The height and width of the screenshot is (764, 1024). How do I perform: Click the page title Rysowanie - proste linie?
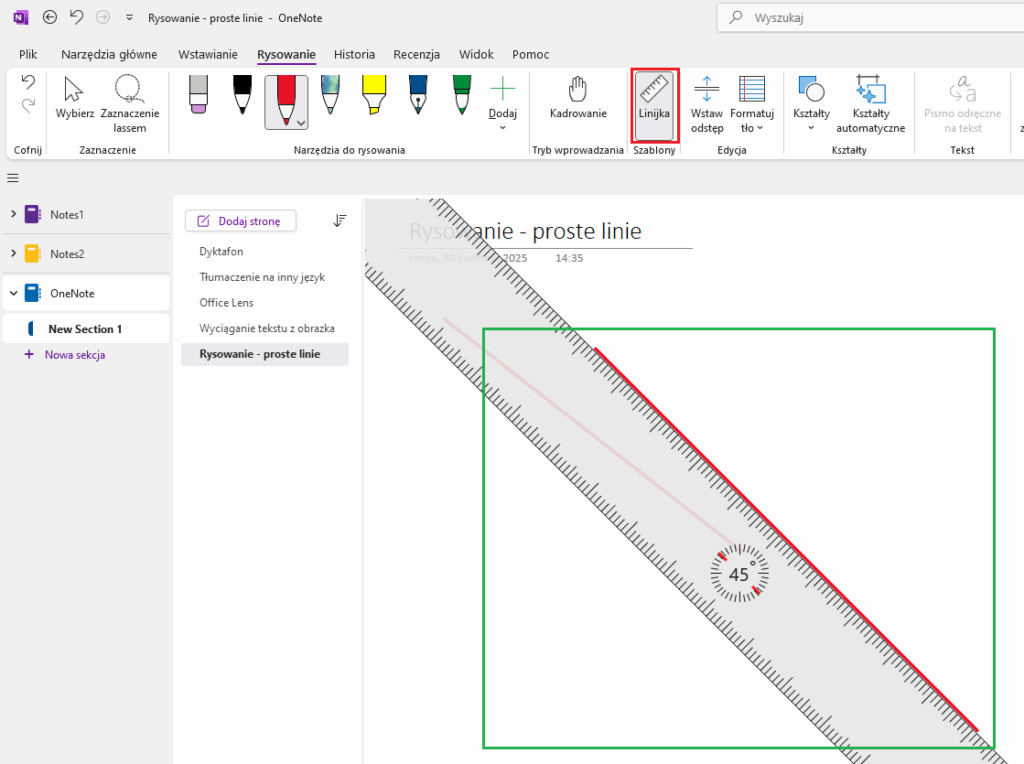point(525,231)
